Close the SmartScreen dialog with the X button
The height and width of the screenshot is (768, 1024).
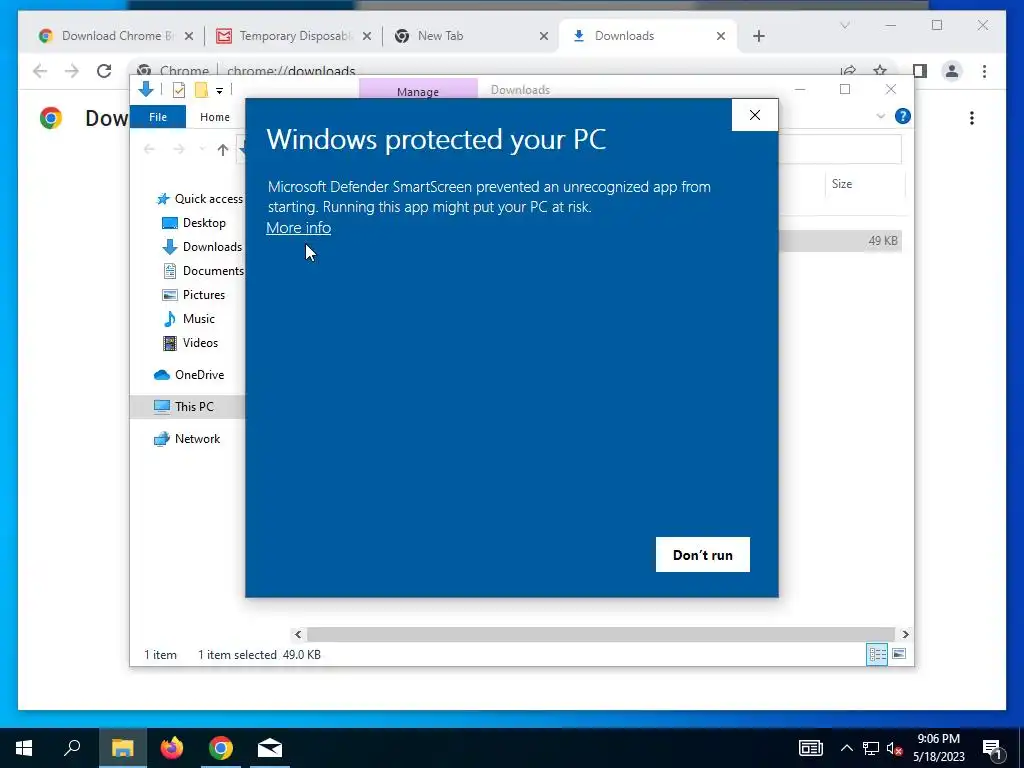[755, 115]
